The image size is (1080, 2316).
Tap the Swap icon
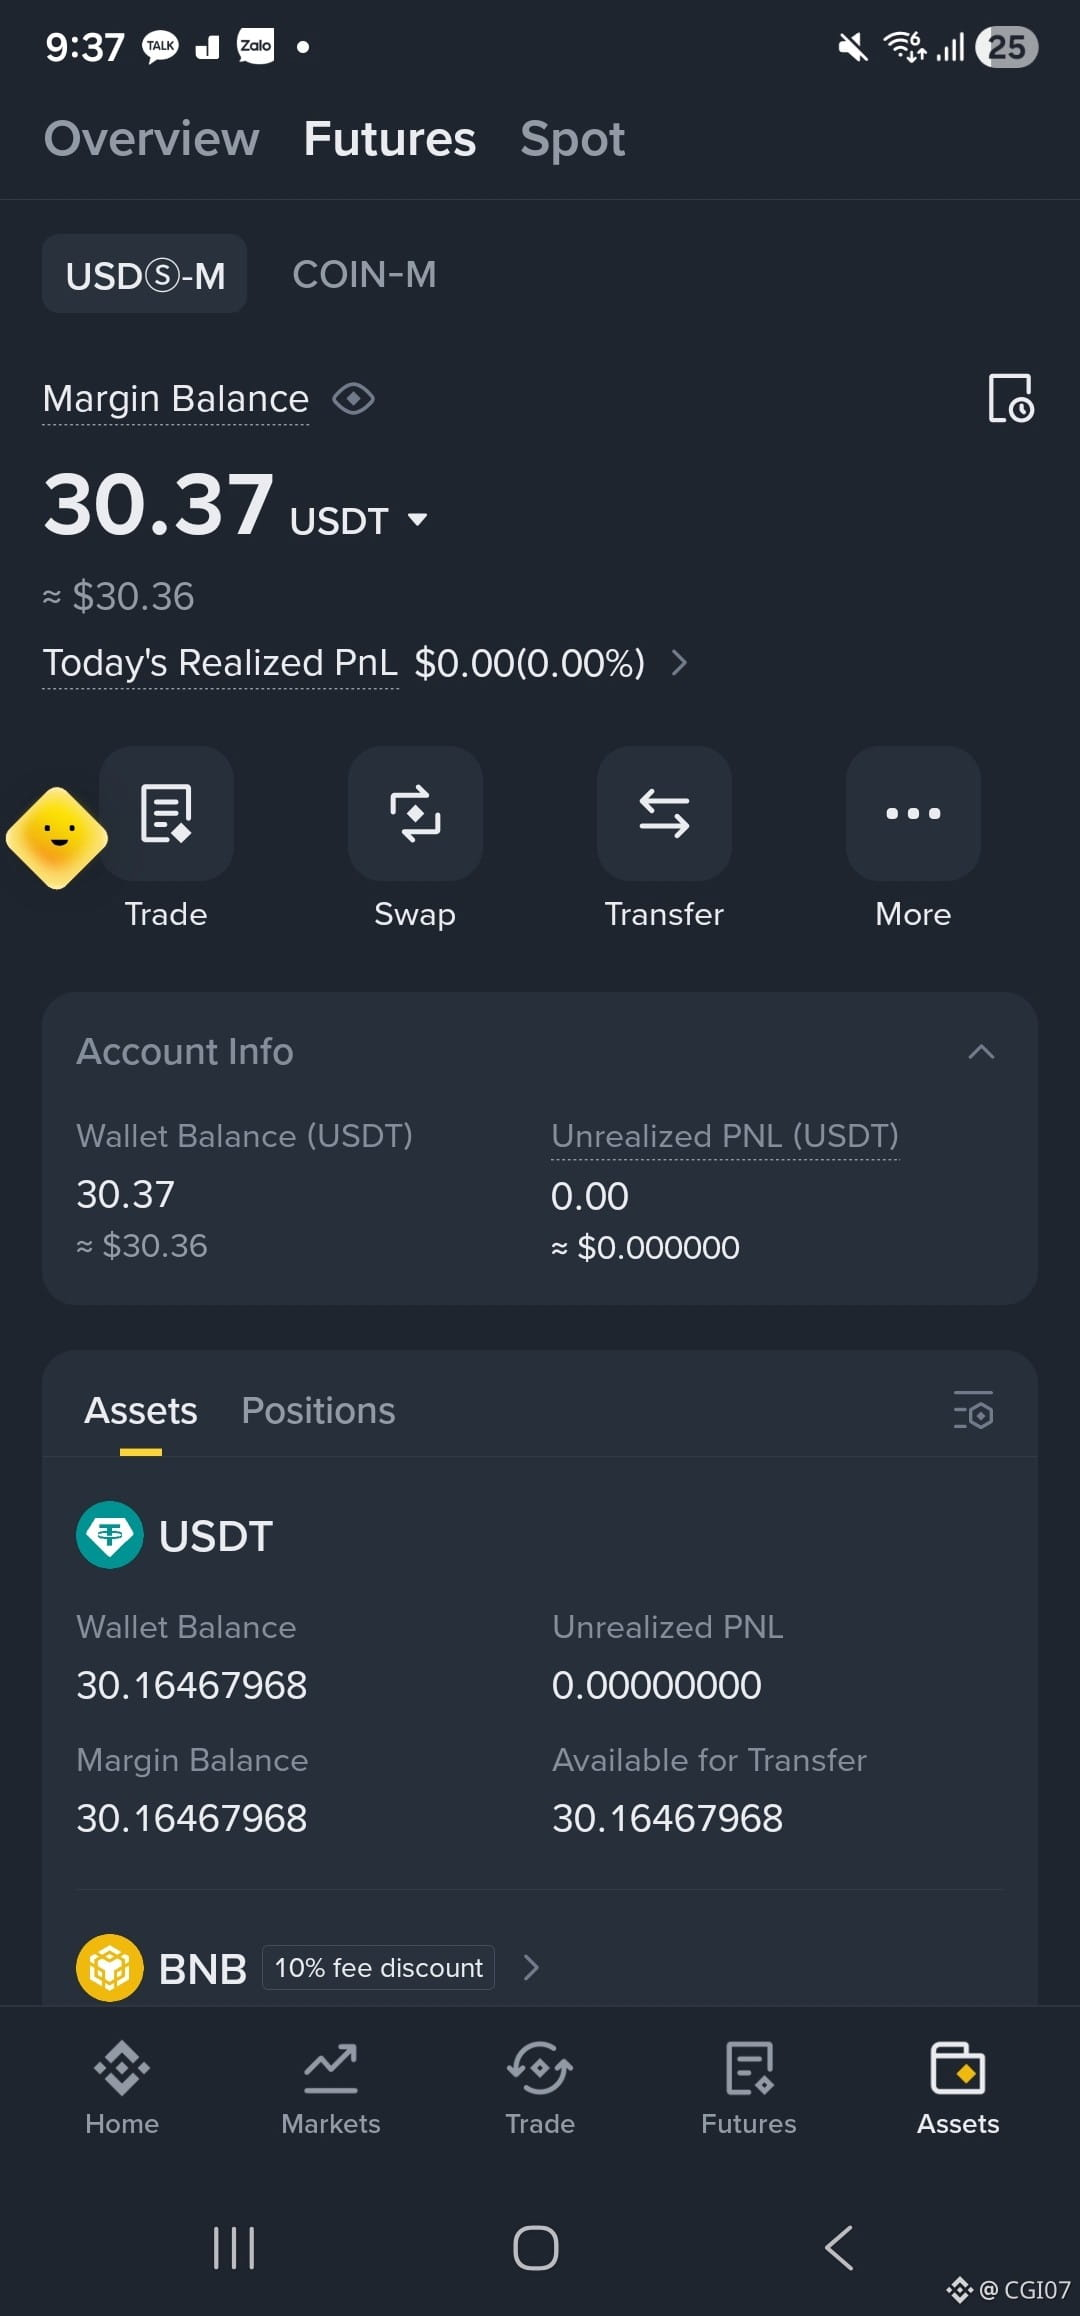415,813
